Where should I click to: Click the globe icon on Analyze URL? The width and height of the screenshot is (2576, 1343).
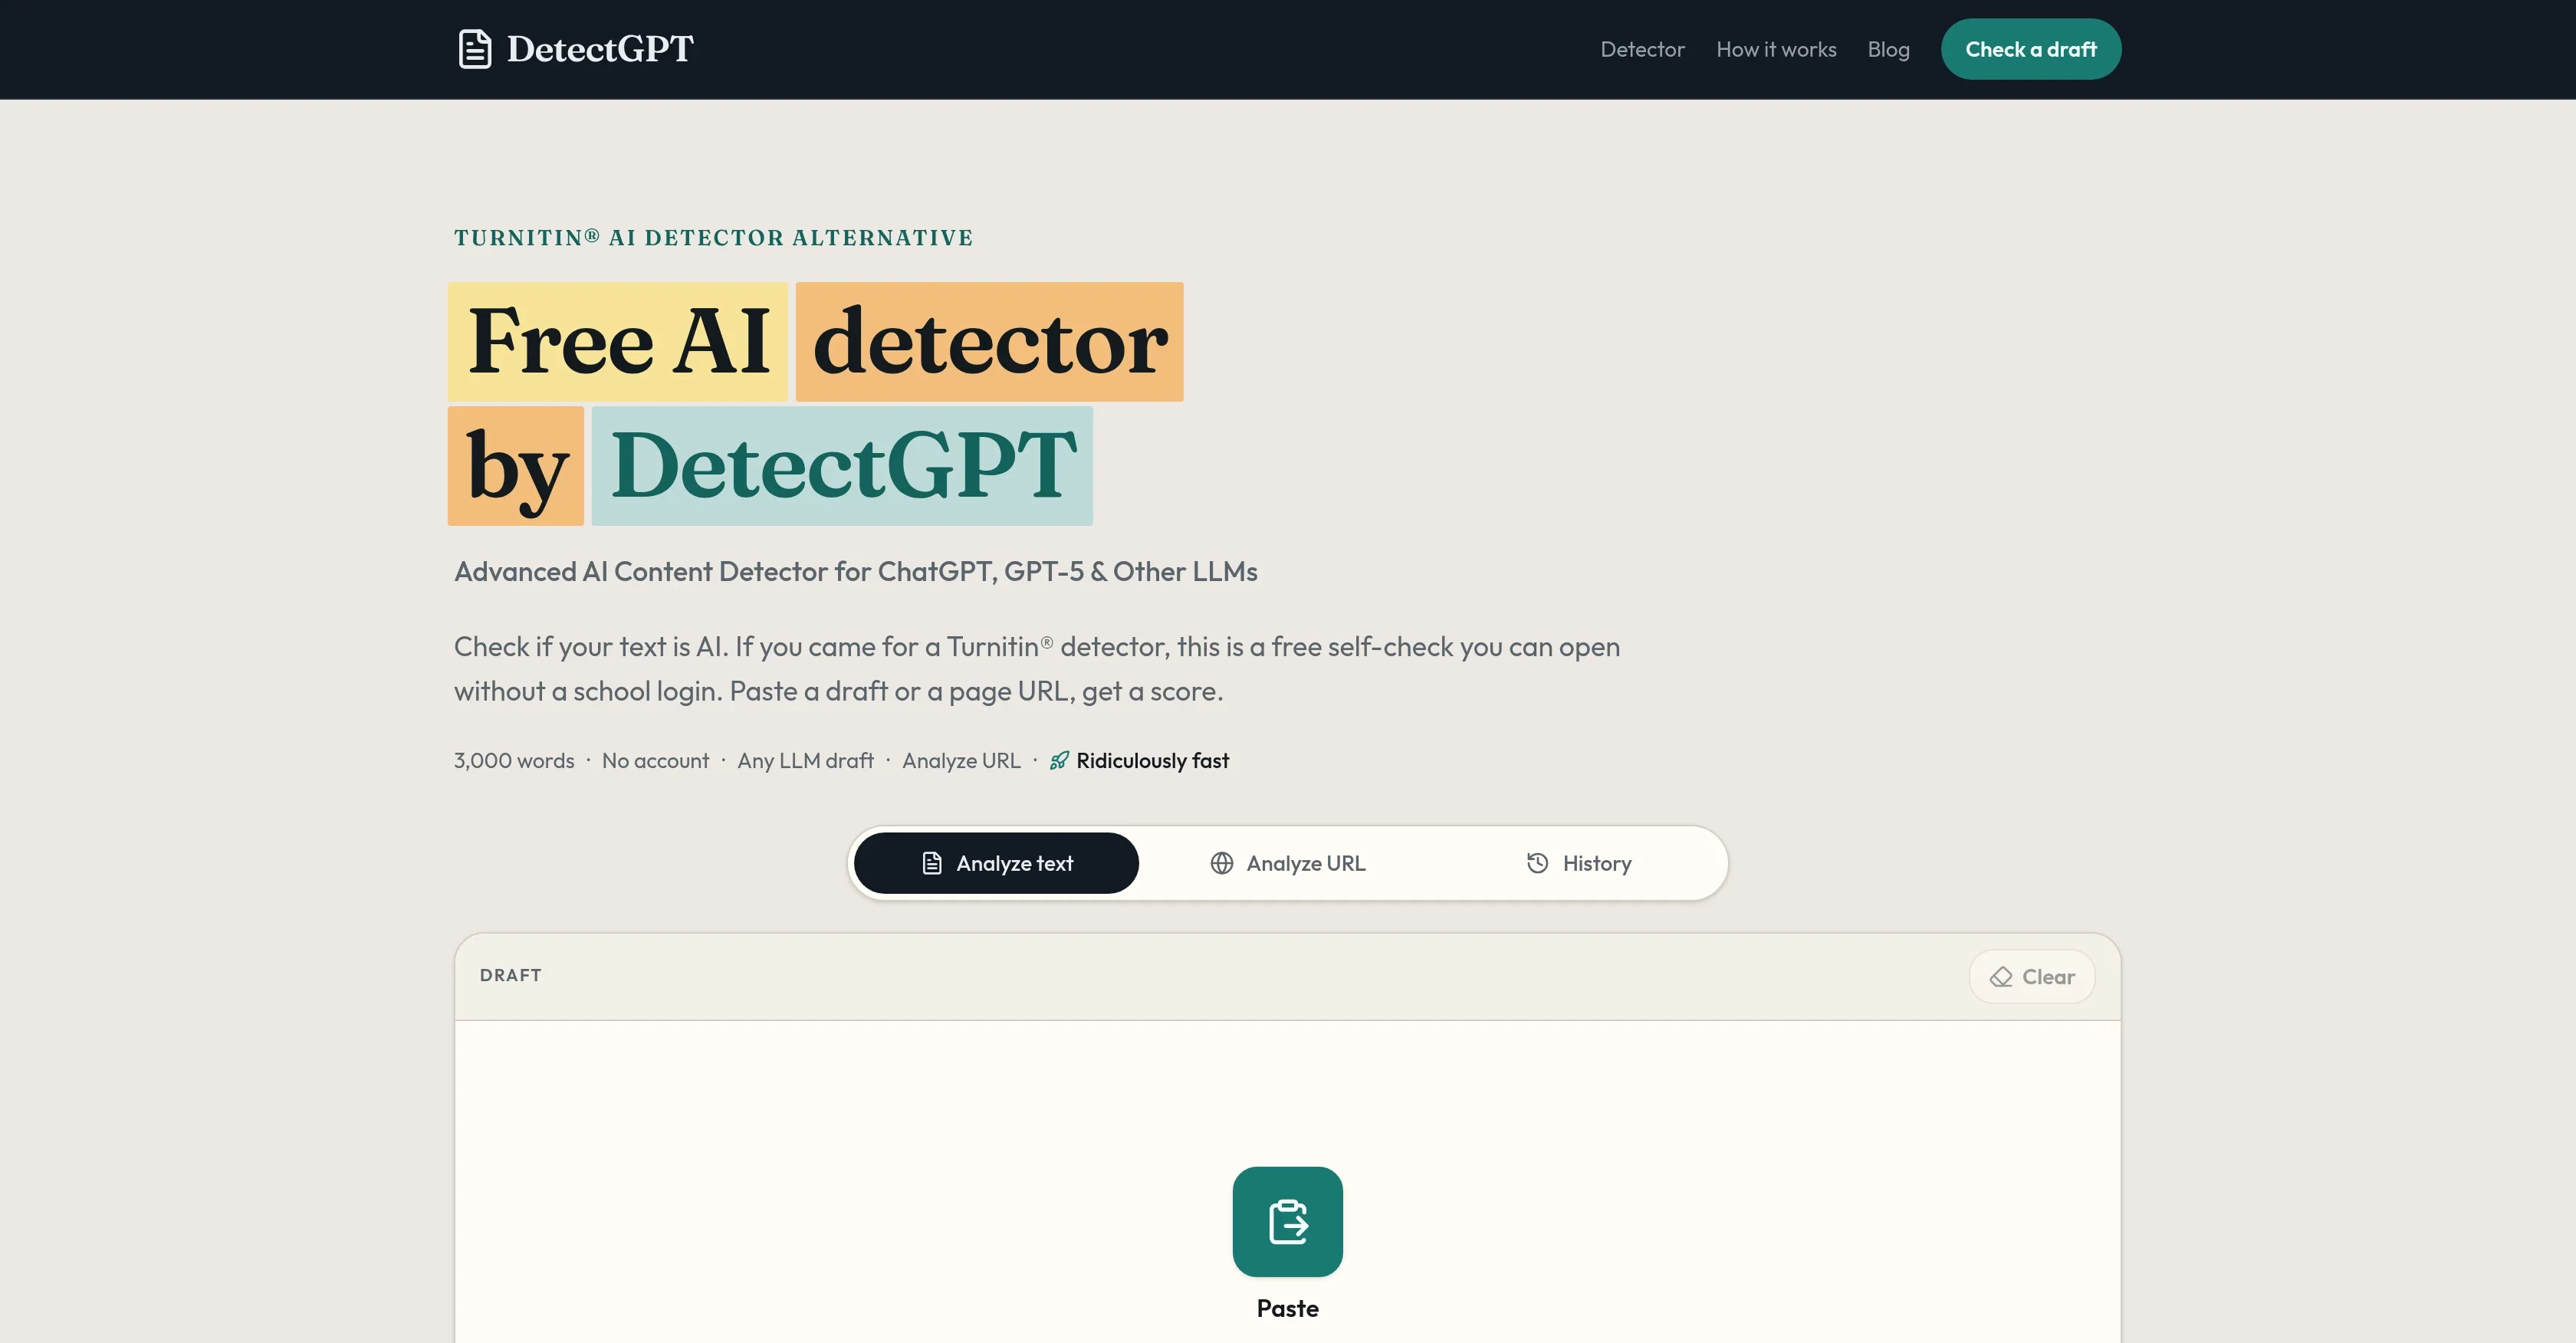pyautogui.click(x=1221, y=863)
